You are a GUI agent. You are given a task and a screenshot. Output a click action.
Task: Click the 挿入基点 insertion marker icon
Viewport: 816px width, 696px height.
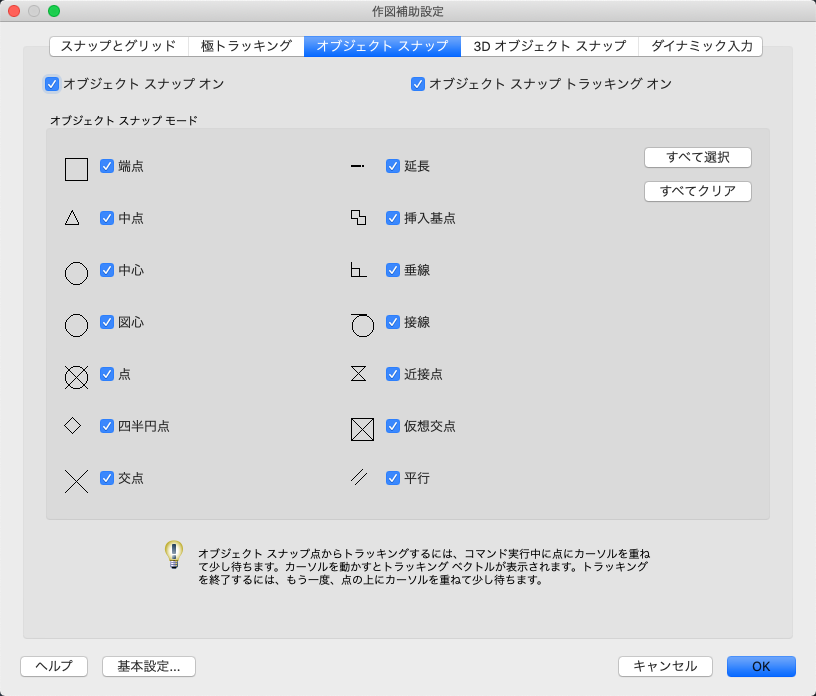coord(358,217)
